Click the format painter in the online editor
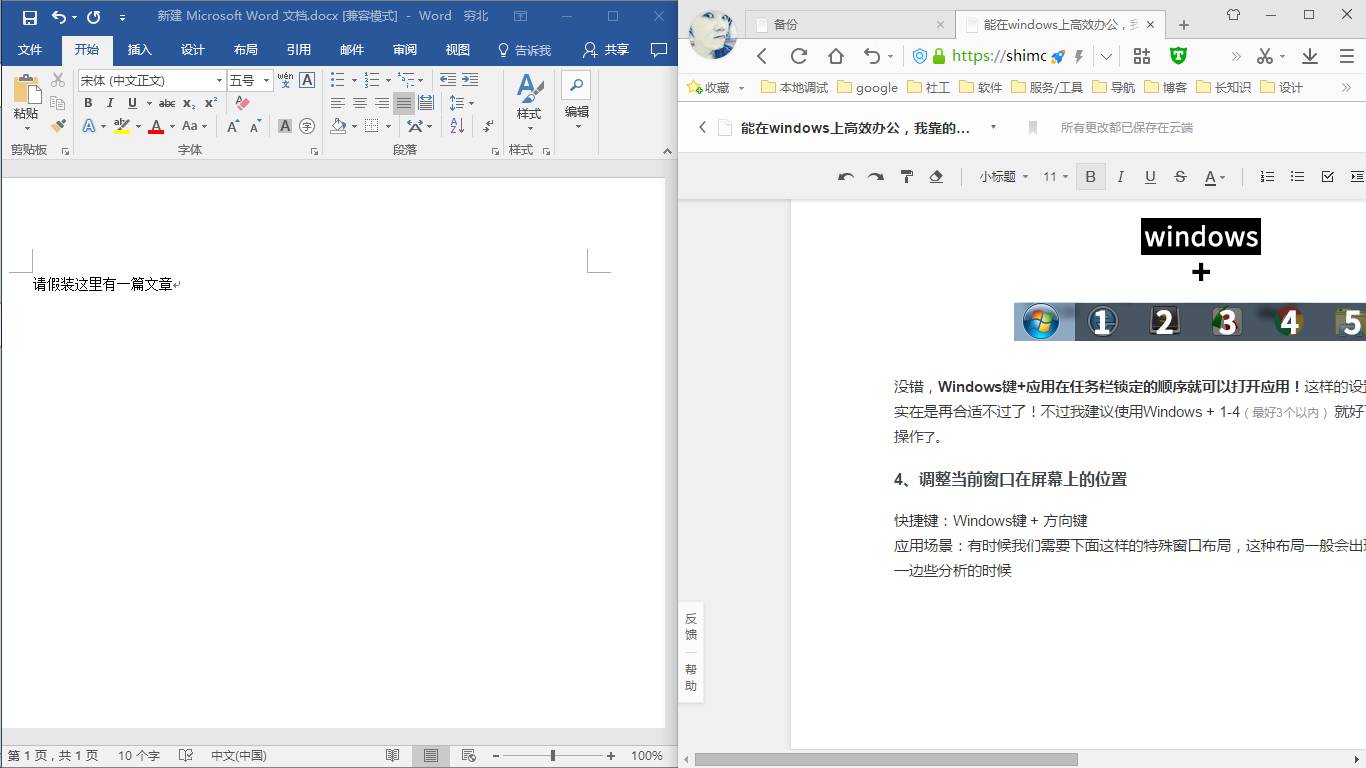The image size is (1366, 768). pyautogui.click(x=907, y=177)
